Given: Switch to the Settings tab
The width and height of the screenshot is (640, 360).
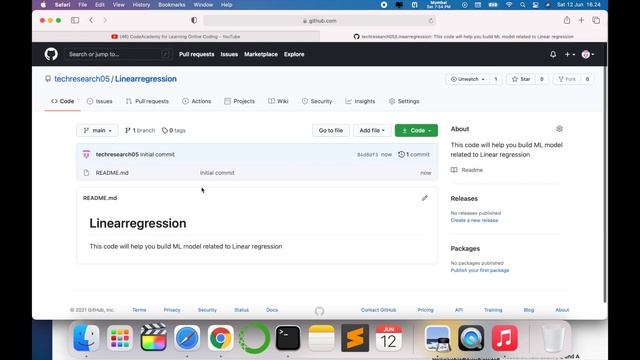Looking at the screenshot, I should pos(404,101).
